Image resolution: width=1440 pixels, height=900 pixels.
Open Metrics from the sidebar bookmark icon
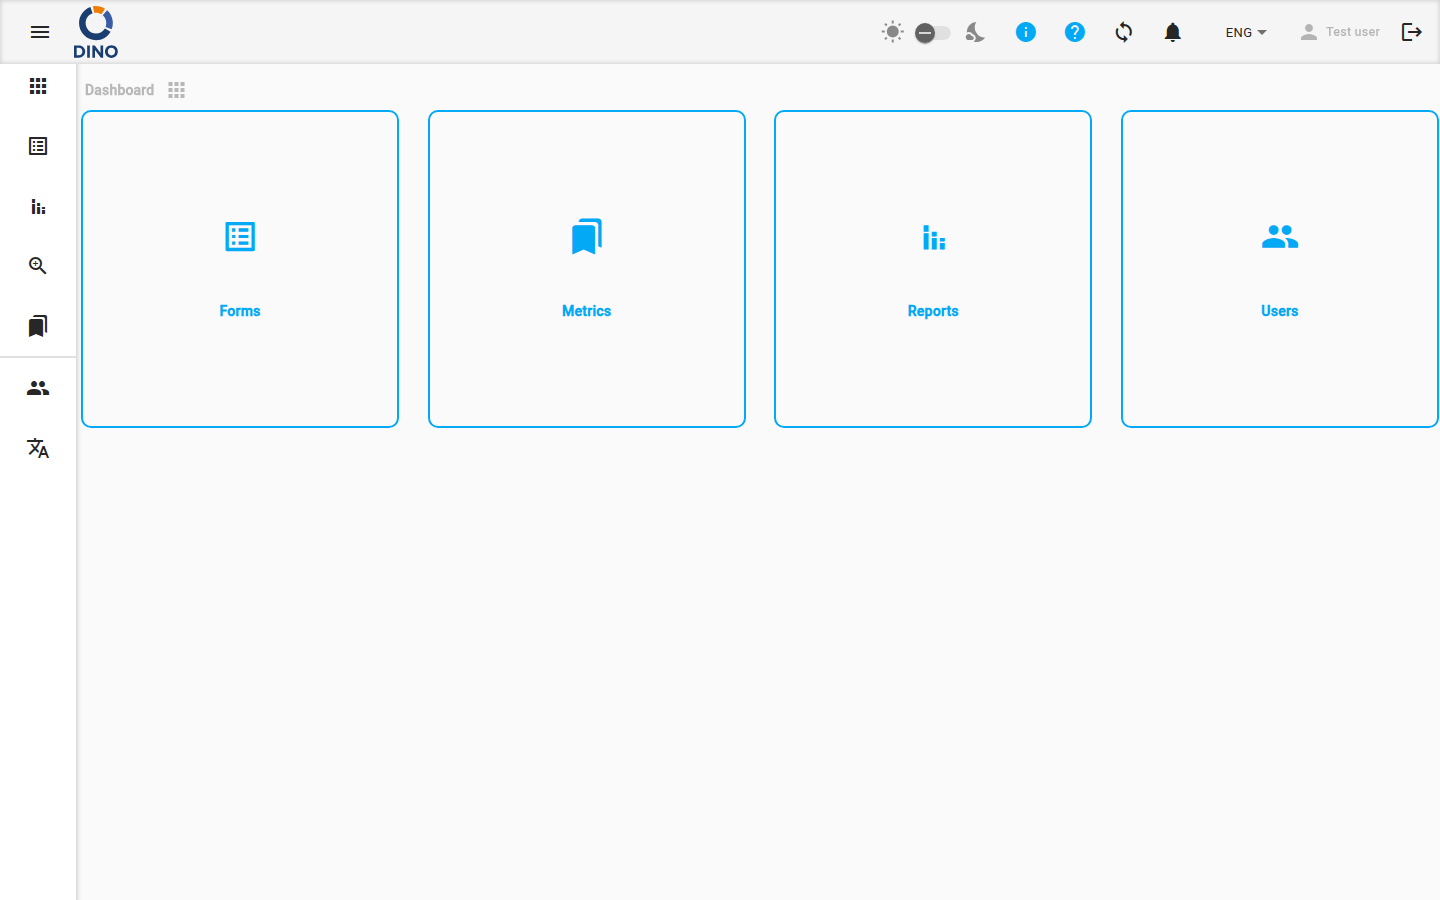pos(38,326)
